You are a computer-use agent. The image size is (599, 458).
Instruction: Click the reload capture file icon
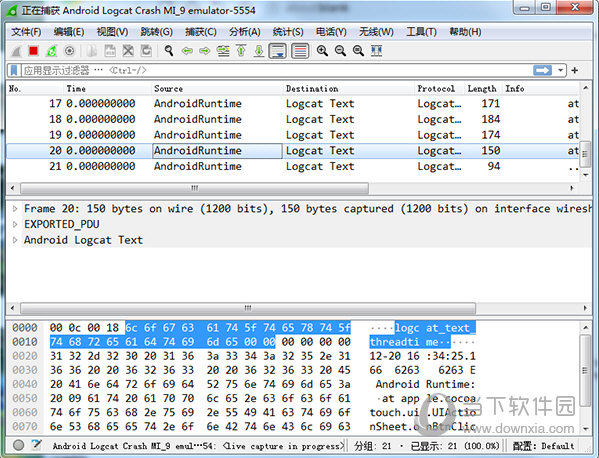pos(146,51)
